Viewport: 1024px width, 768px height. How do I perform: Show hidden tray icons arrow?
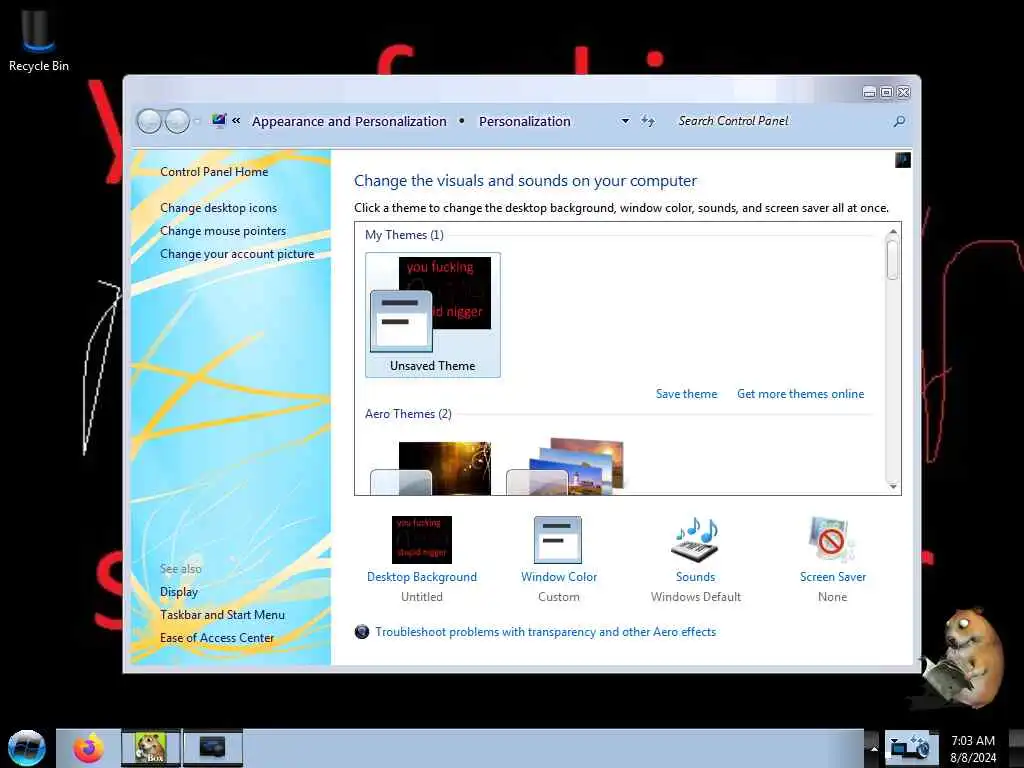(x=874, y=749)
